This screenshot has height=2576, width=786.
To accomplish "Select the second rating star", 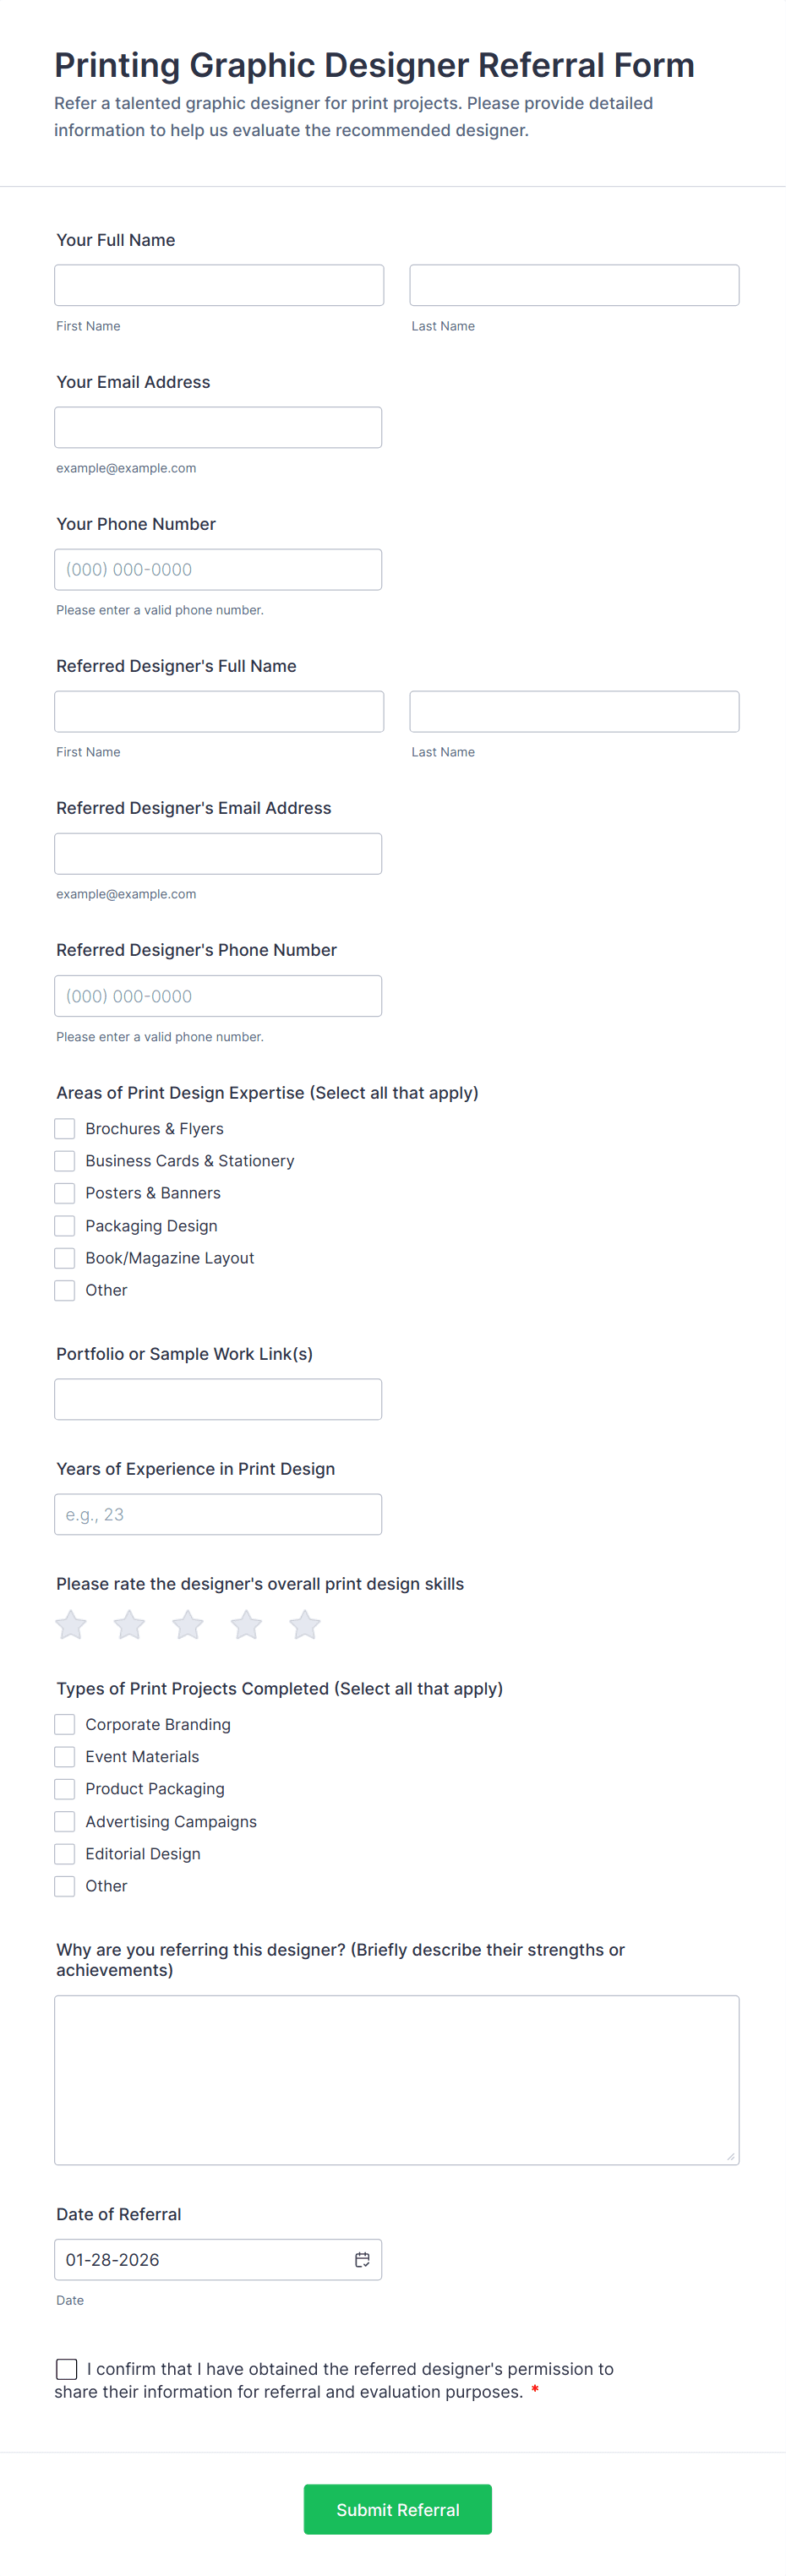I will click(129, 1625).
